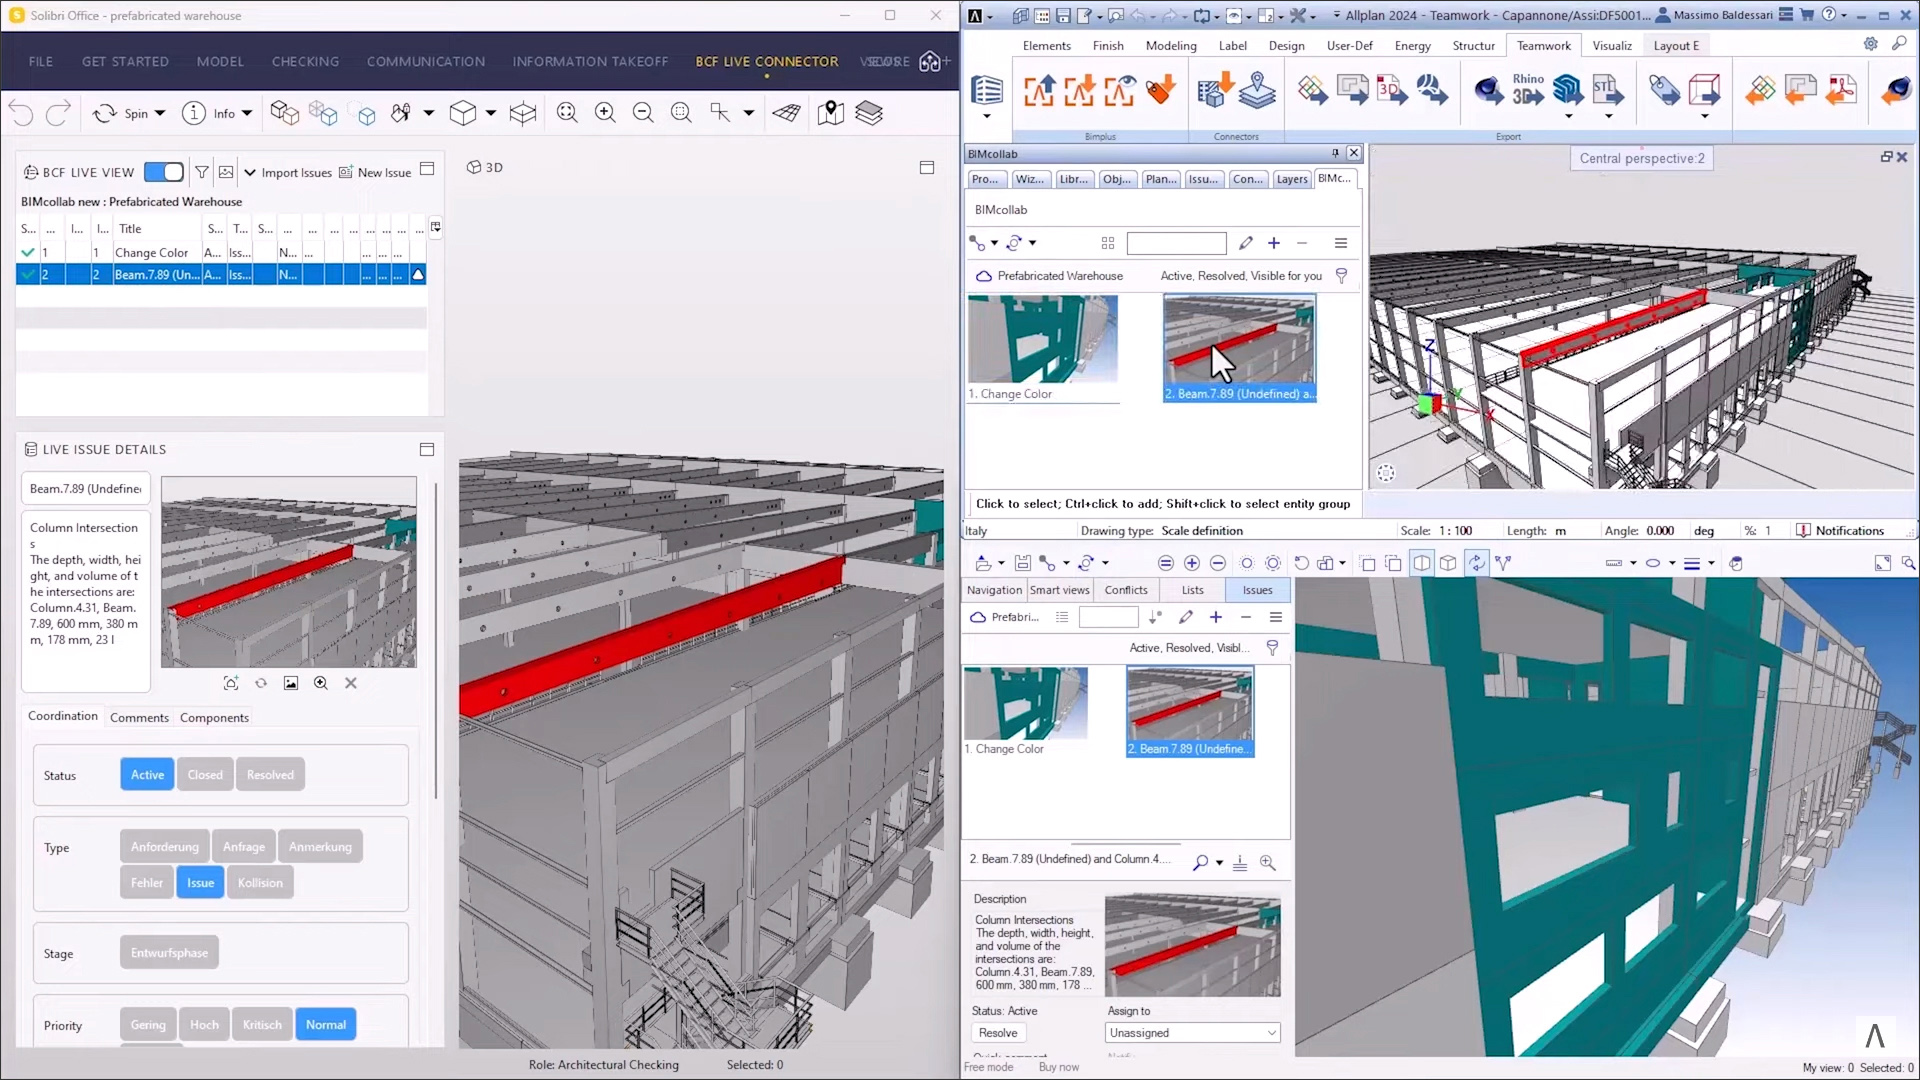Open the Assign to Unassigned dropdown
The height and width of the screenshot is (1080, 1920).
click(x=1192, y=1033)
